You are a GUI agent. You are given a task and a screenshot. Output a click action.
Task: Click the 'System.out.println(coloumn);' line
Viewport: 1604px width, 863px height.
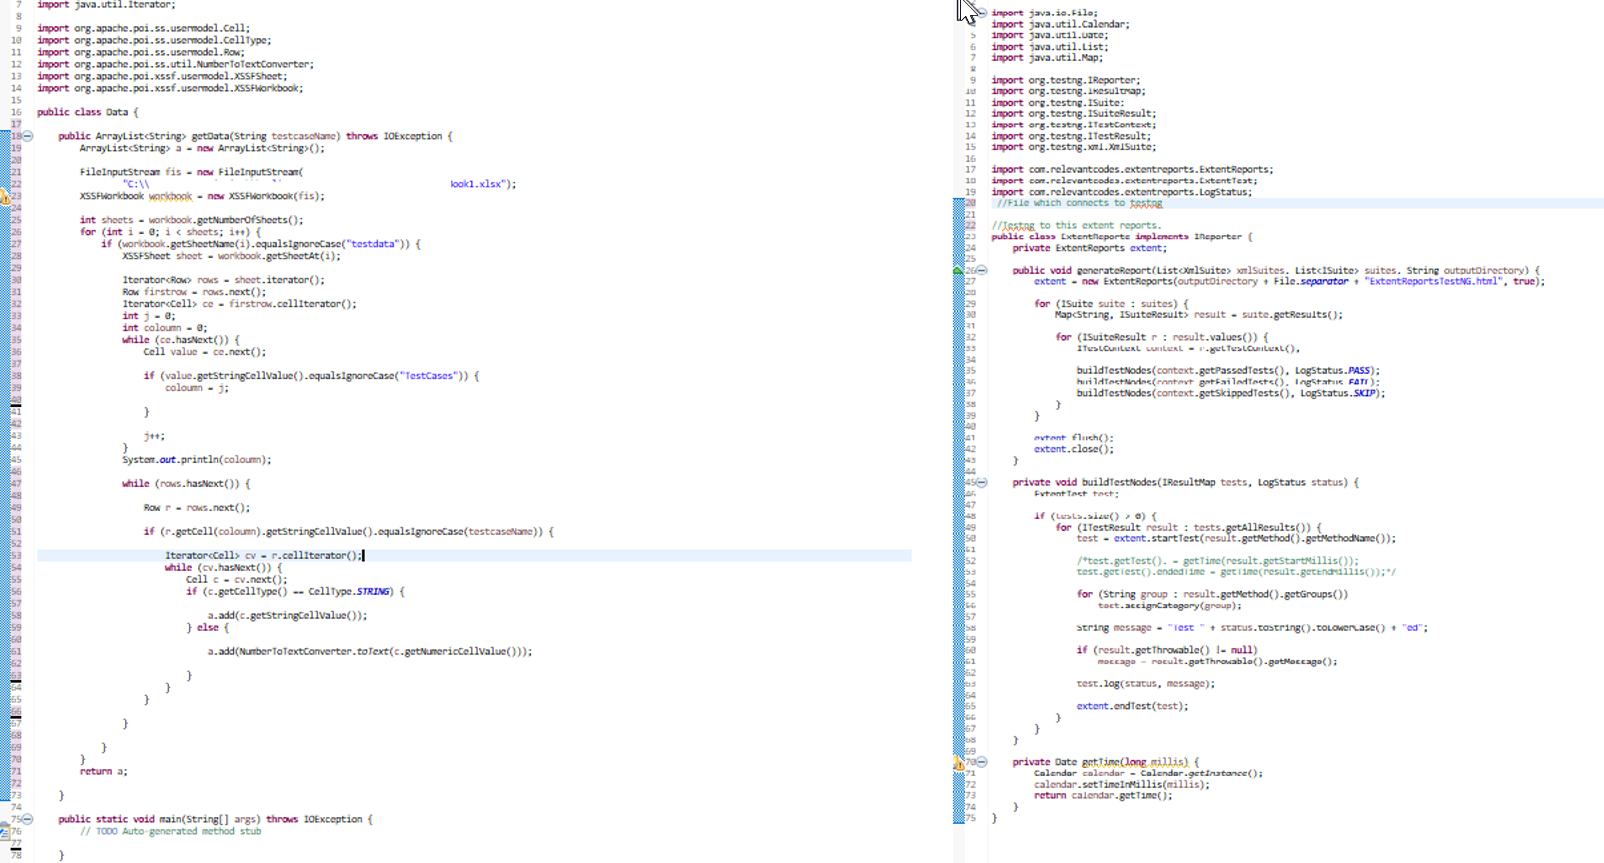pyautogui.click(x=197, y=460)
